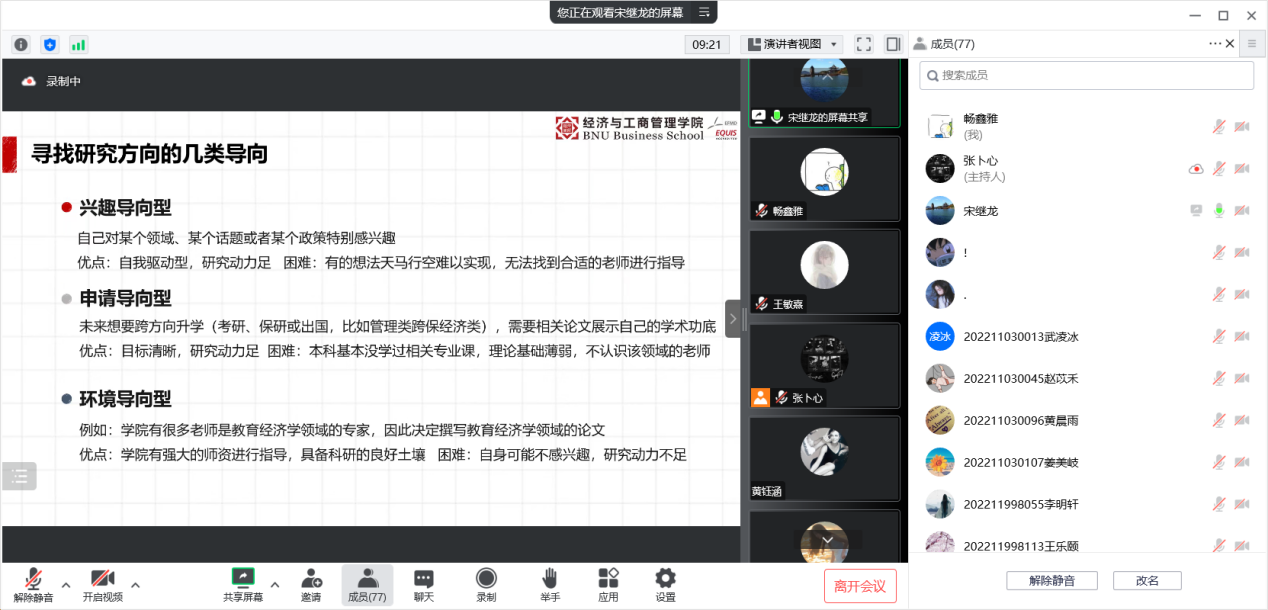1268x610 pixels.
Task: Click the 离开会议 leave meeting button
Action: coord(860,586)
